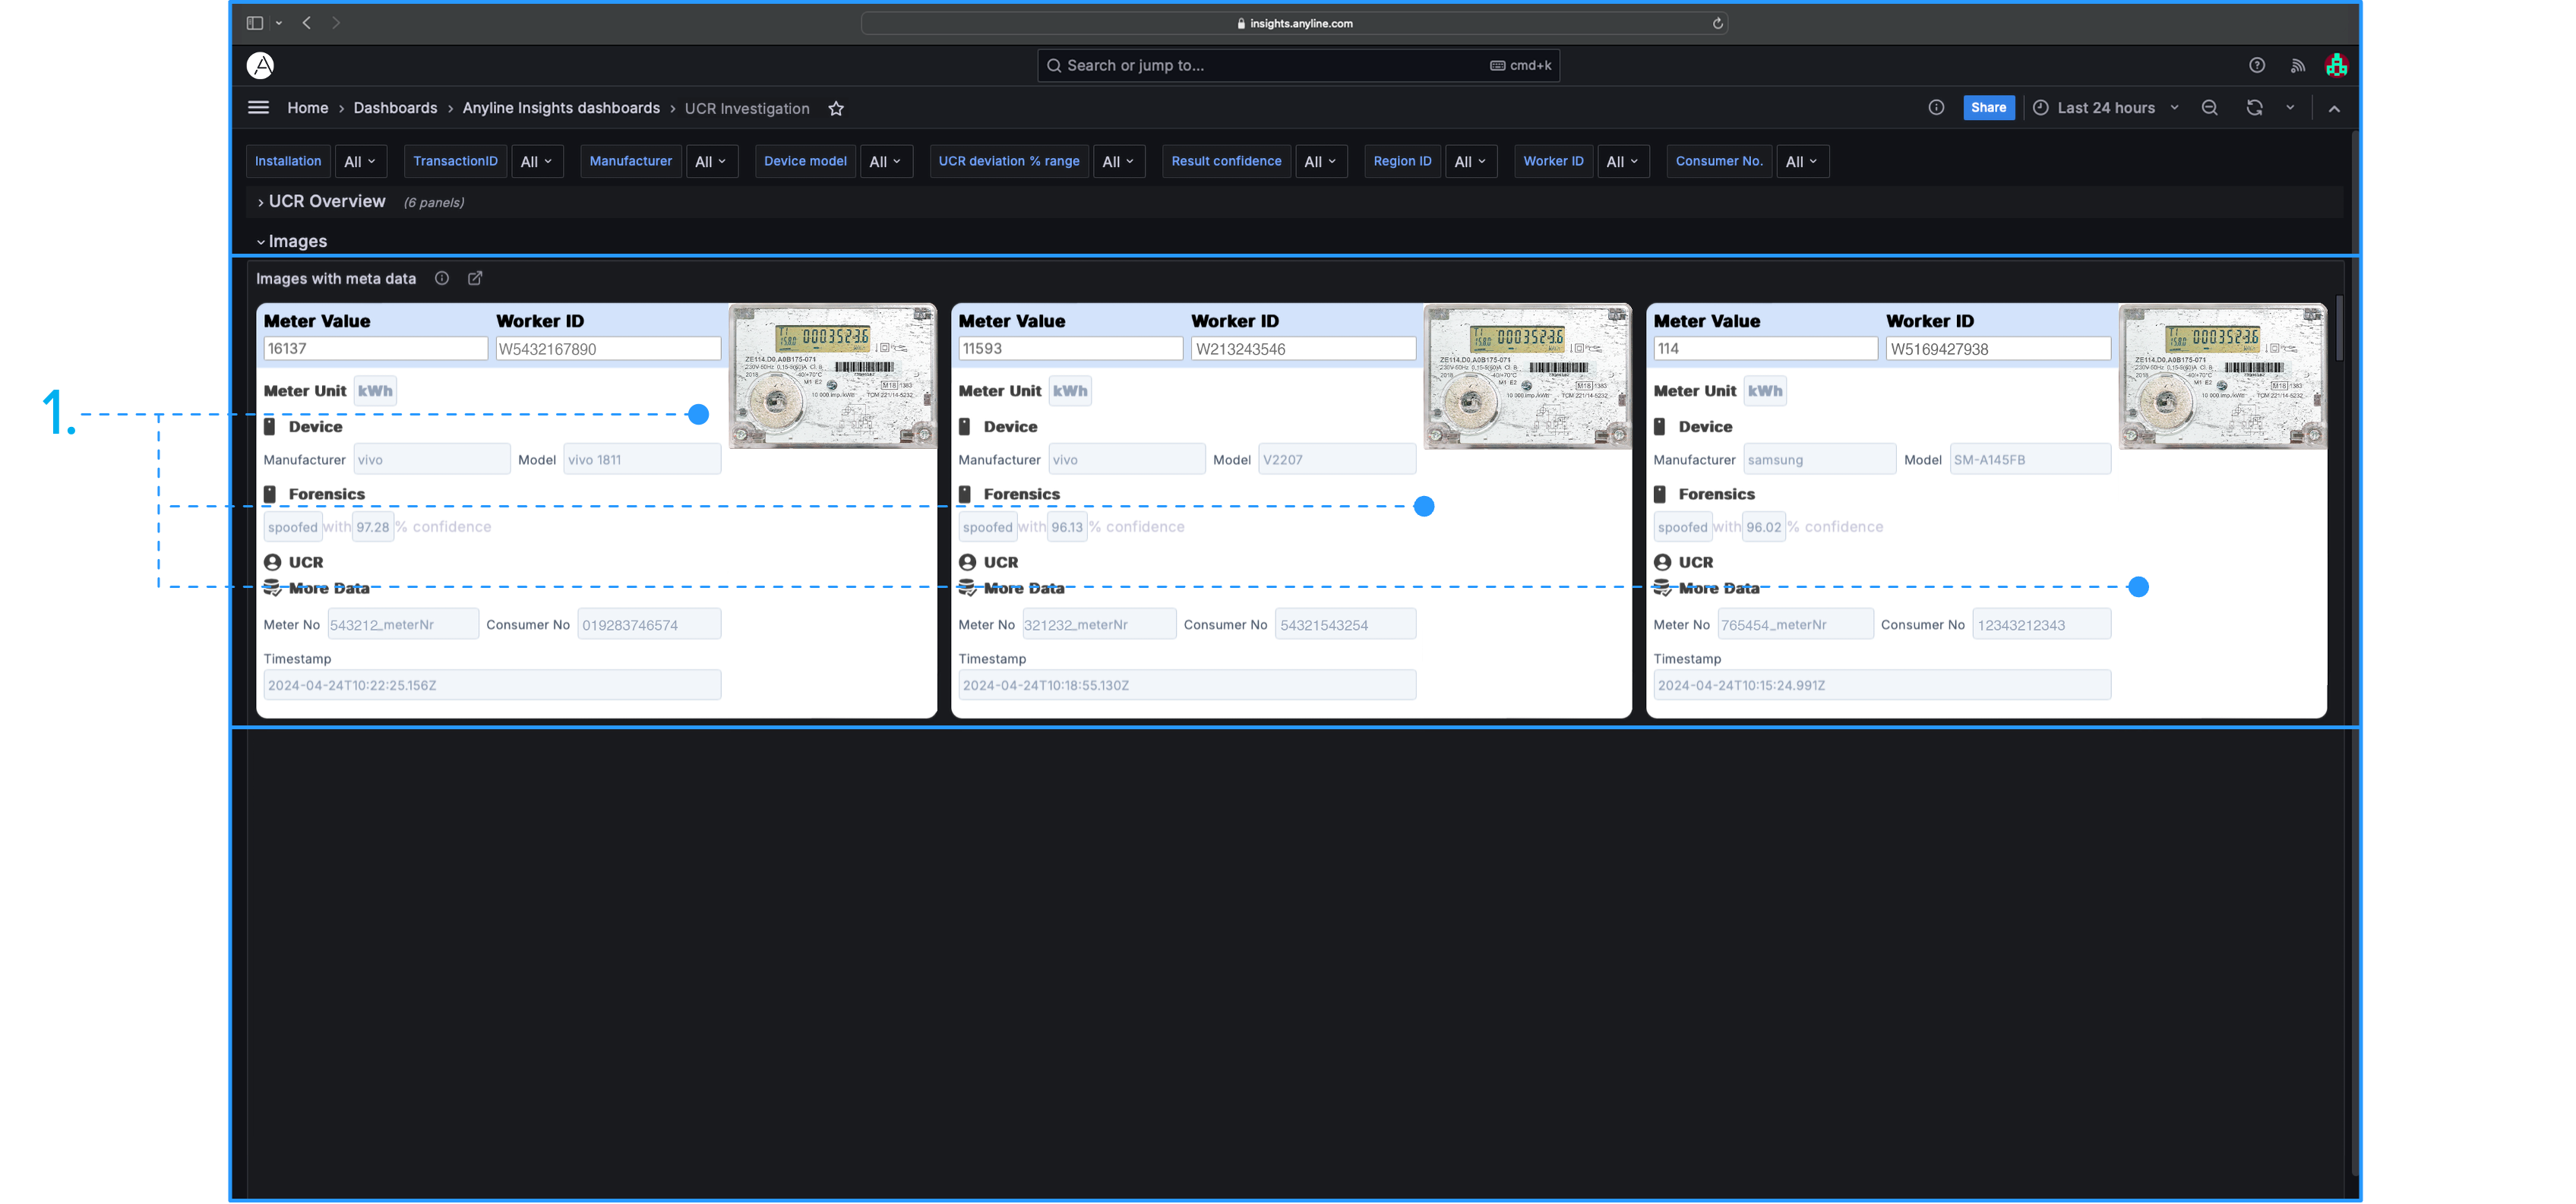Image resolution: width=2576 pixels, height=1204 pixels.
Task: Expand the UCR Overview row
Action: (x=326, y=202)
